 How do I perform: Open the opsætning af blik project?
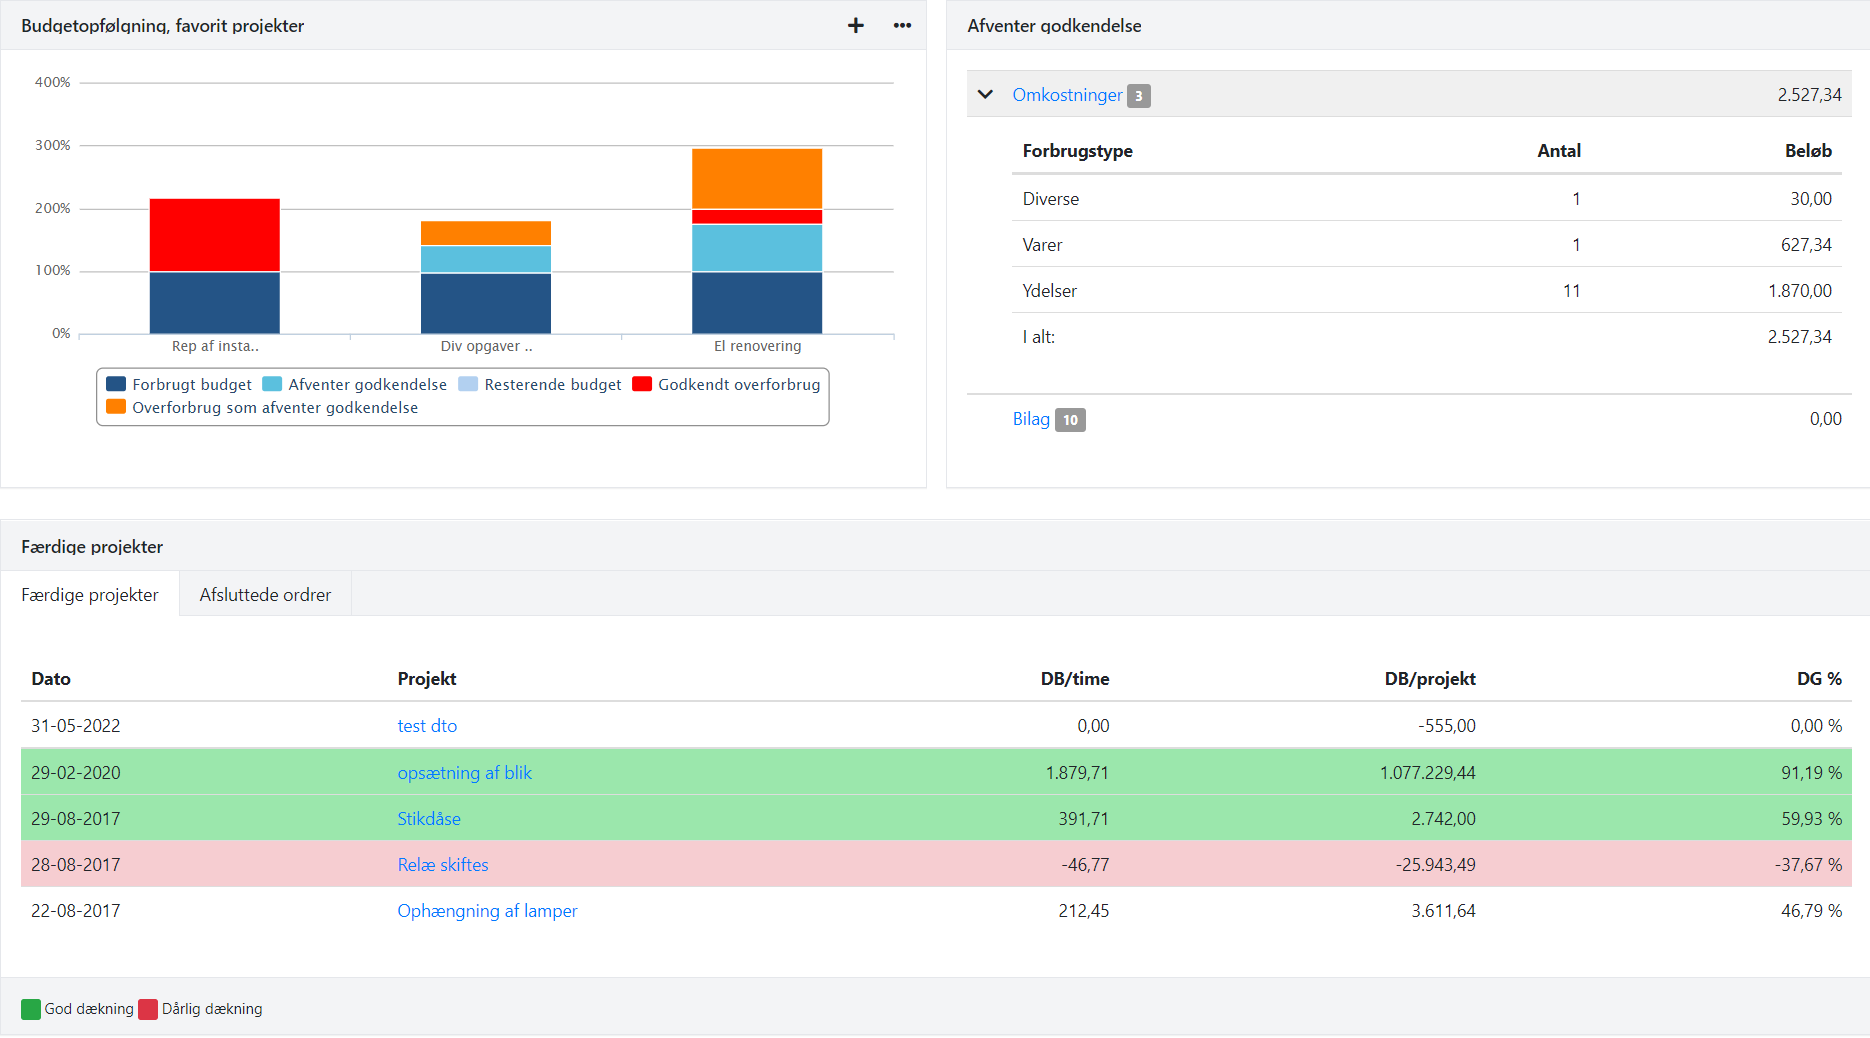(x=464, y=773)
